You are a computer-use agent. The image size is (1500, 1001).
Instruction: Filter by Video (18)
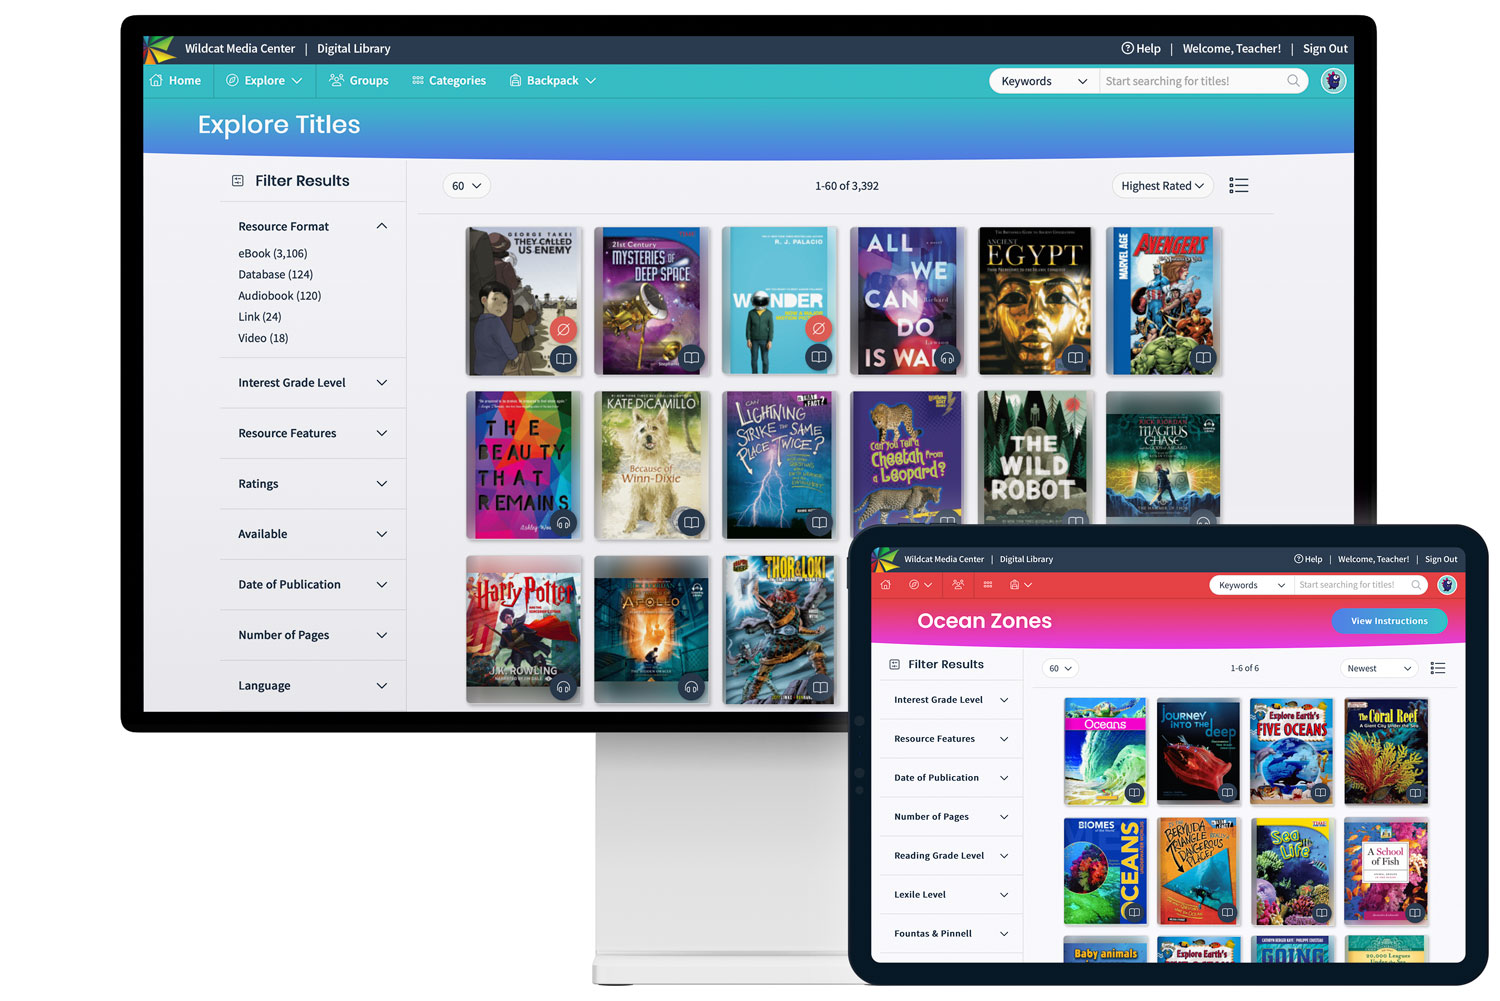pos(263,338)
